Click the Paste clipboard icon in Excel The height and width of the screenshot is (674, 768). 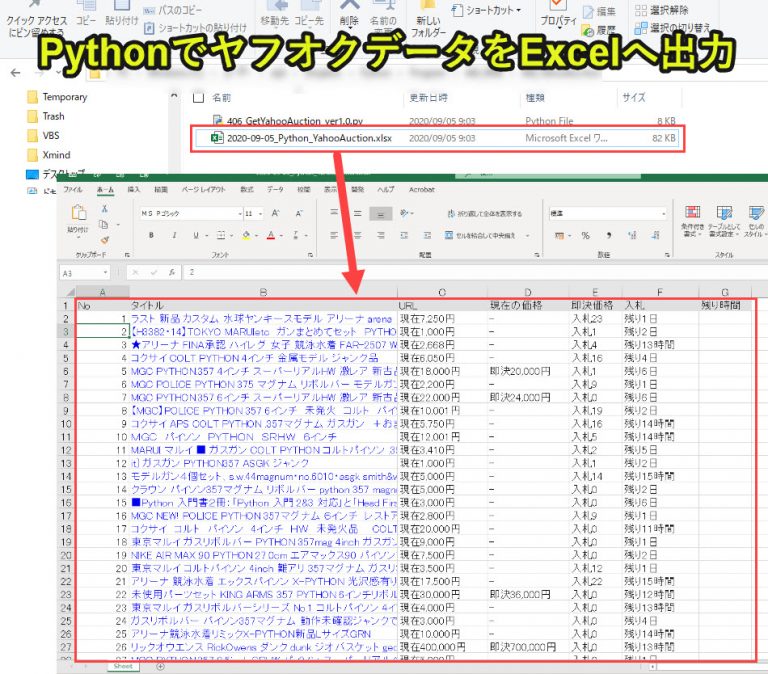tap(78, 214)
